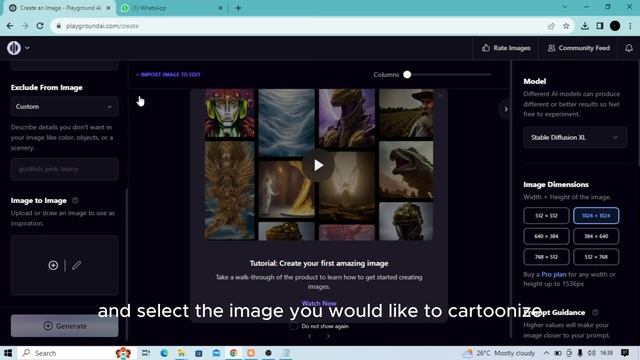Open the Exclude From Image Custom dropdown

(64, 107)
